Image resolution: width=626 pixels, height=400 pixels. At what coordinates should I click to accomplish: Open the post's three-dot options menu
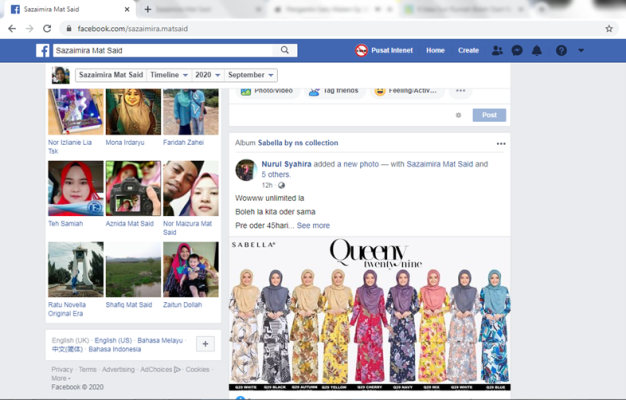coord(501,143)
